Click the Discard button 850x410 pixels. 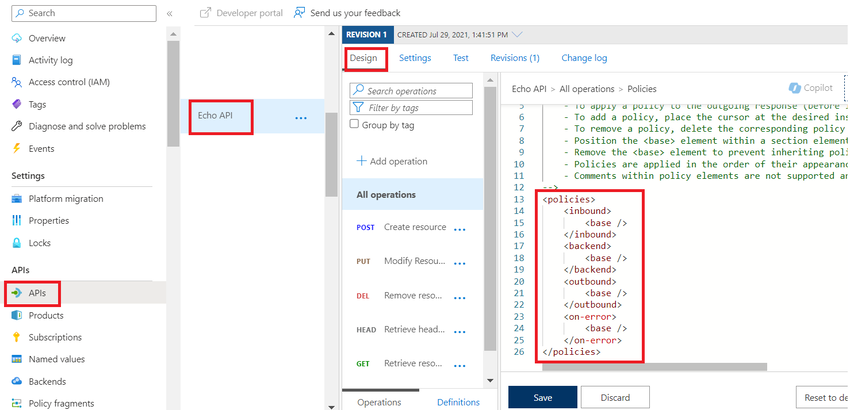tap(615, 398)
